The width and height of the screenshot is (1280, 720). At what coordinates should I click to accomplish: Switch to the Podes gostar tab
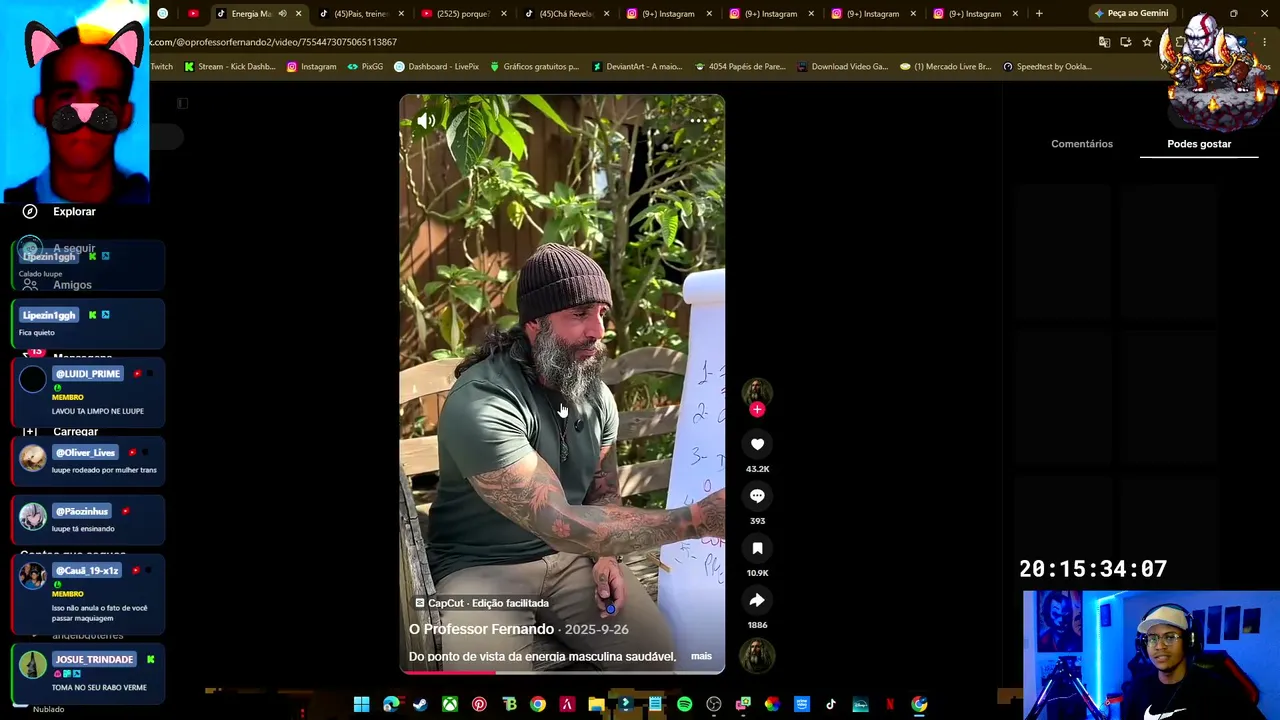(1199, 144)
